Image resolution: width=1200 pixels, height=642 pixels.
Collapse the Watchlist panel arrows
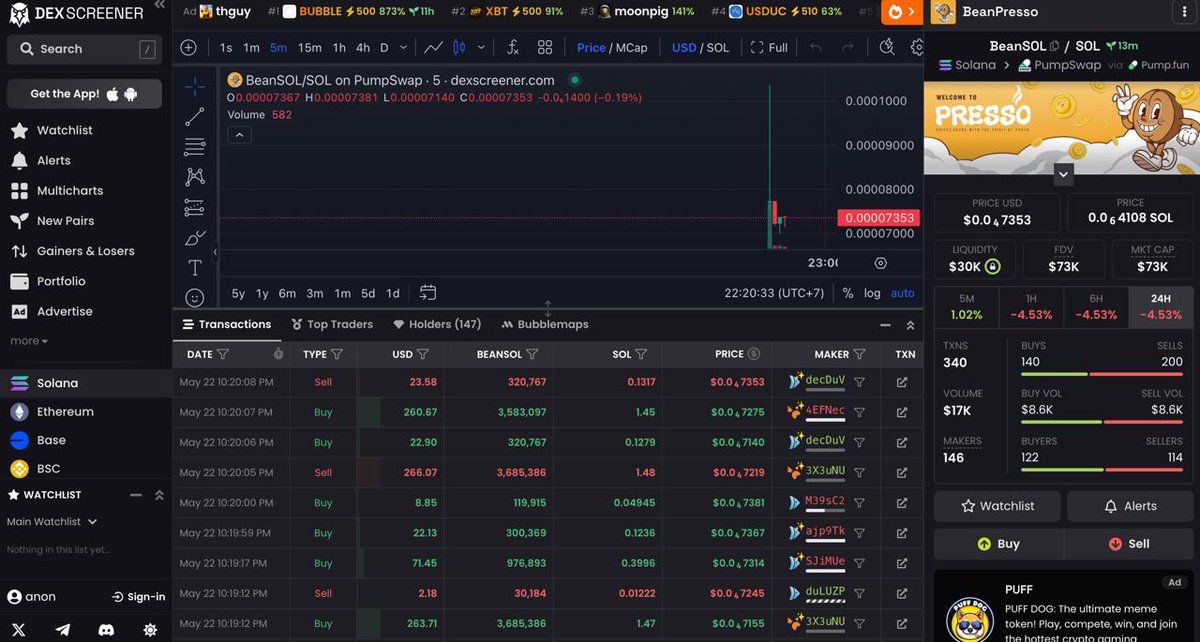click(x=159, y=495)
